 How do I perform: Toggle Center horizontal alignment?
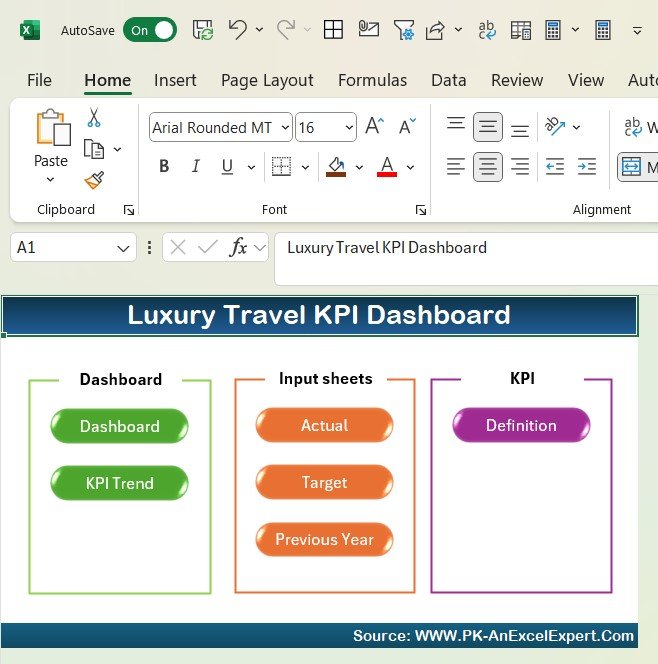[488, 167]
